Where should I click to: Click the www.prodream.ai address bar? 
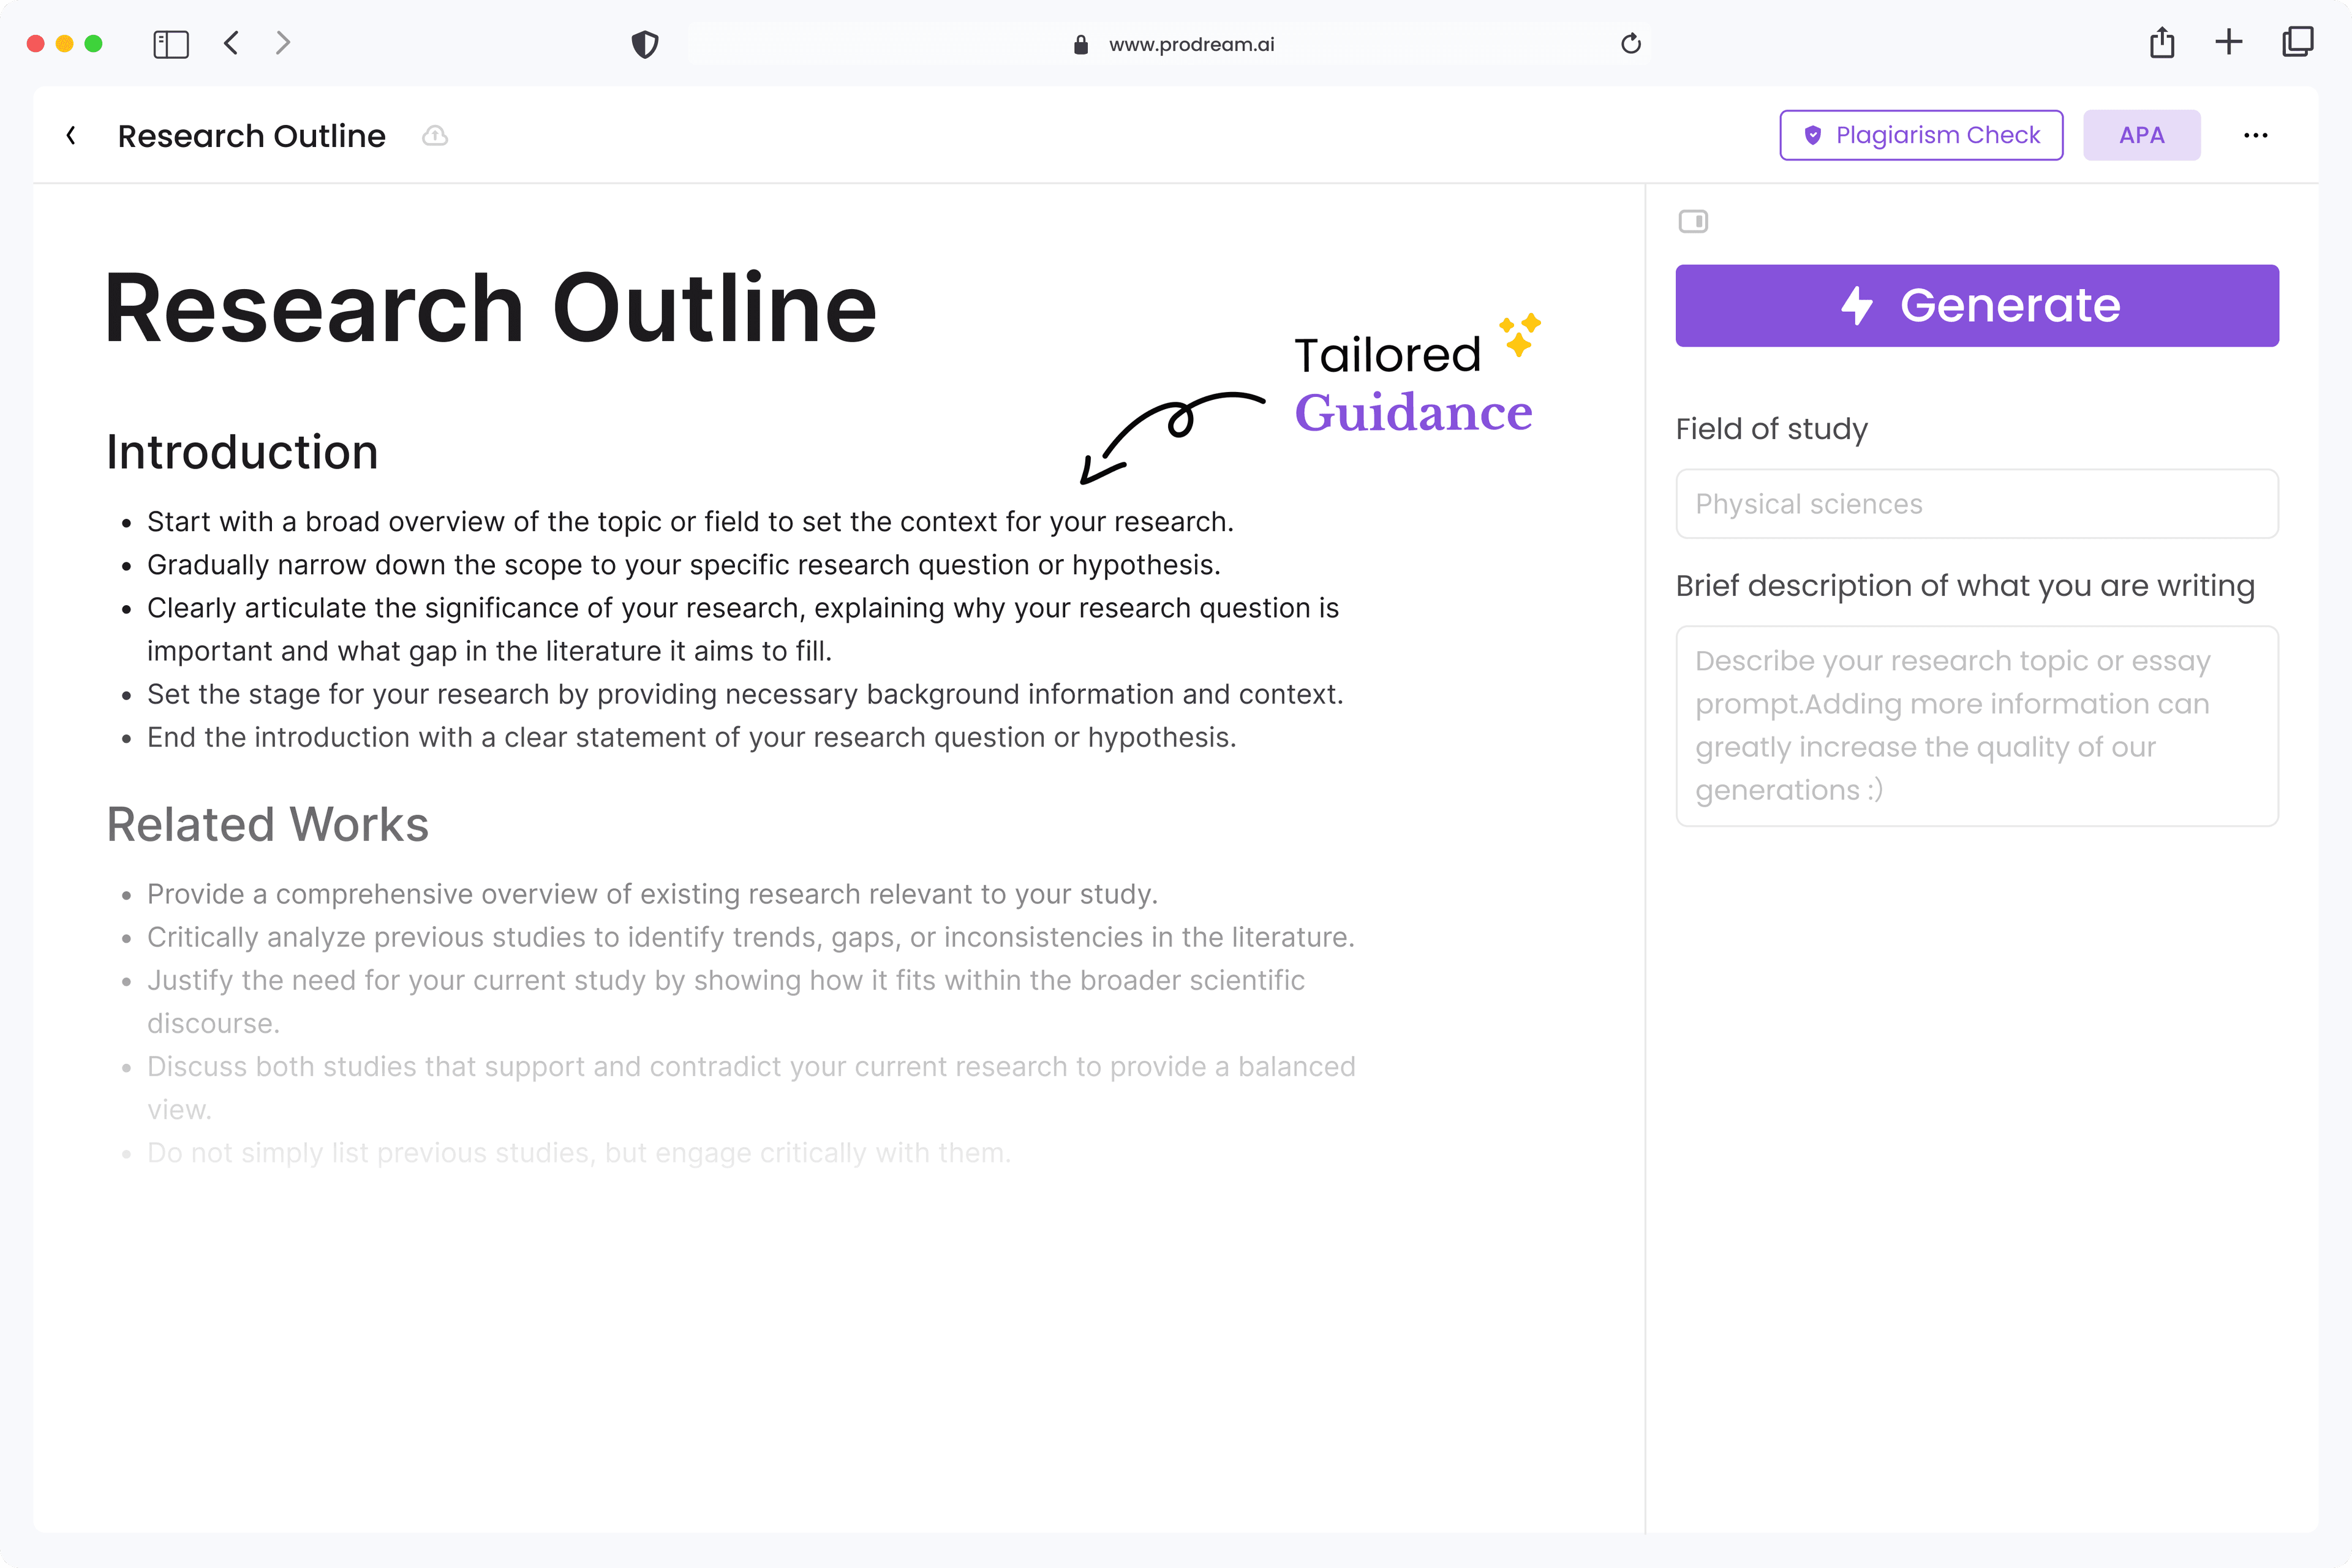[x=1170, y=44]
